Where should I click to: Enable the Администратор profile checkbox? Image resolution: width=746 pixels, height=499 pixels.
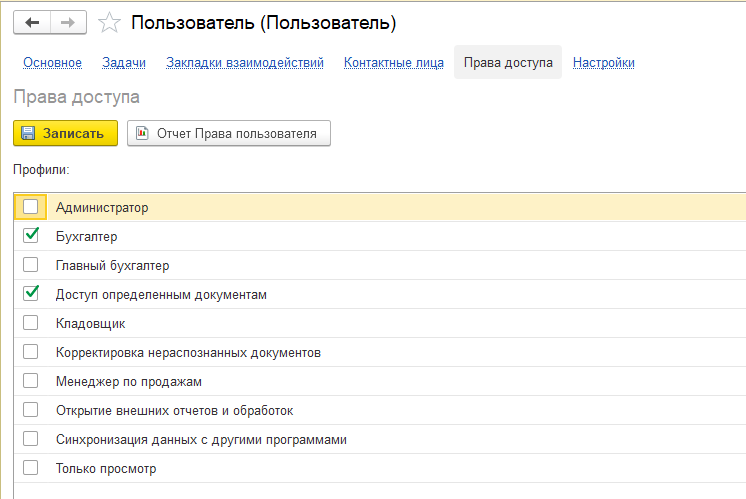[31, 207]
